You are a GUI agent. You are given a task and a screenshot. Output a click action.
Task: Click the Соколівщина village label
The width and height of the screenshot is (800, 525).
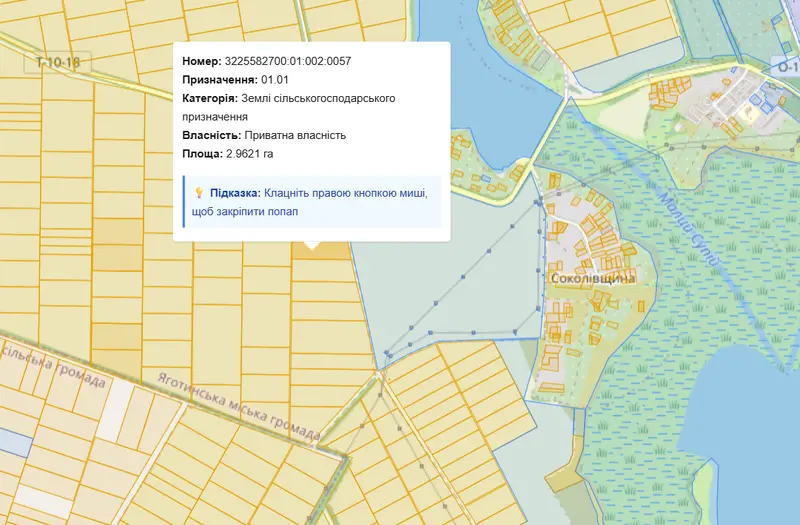(593, 278)
